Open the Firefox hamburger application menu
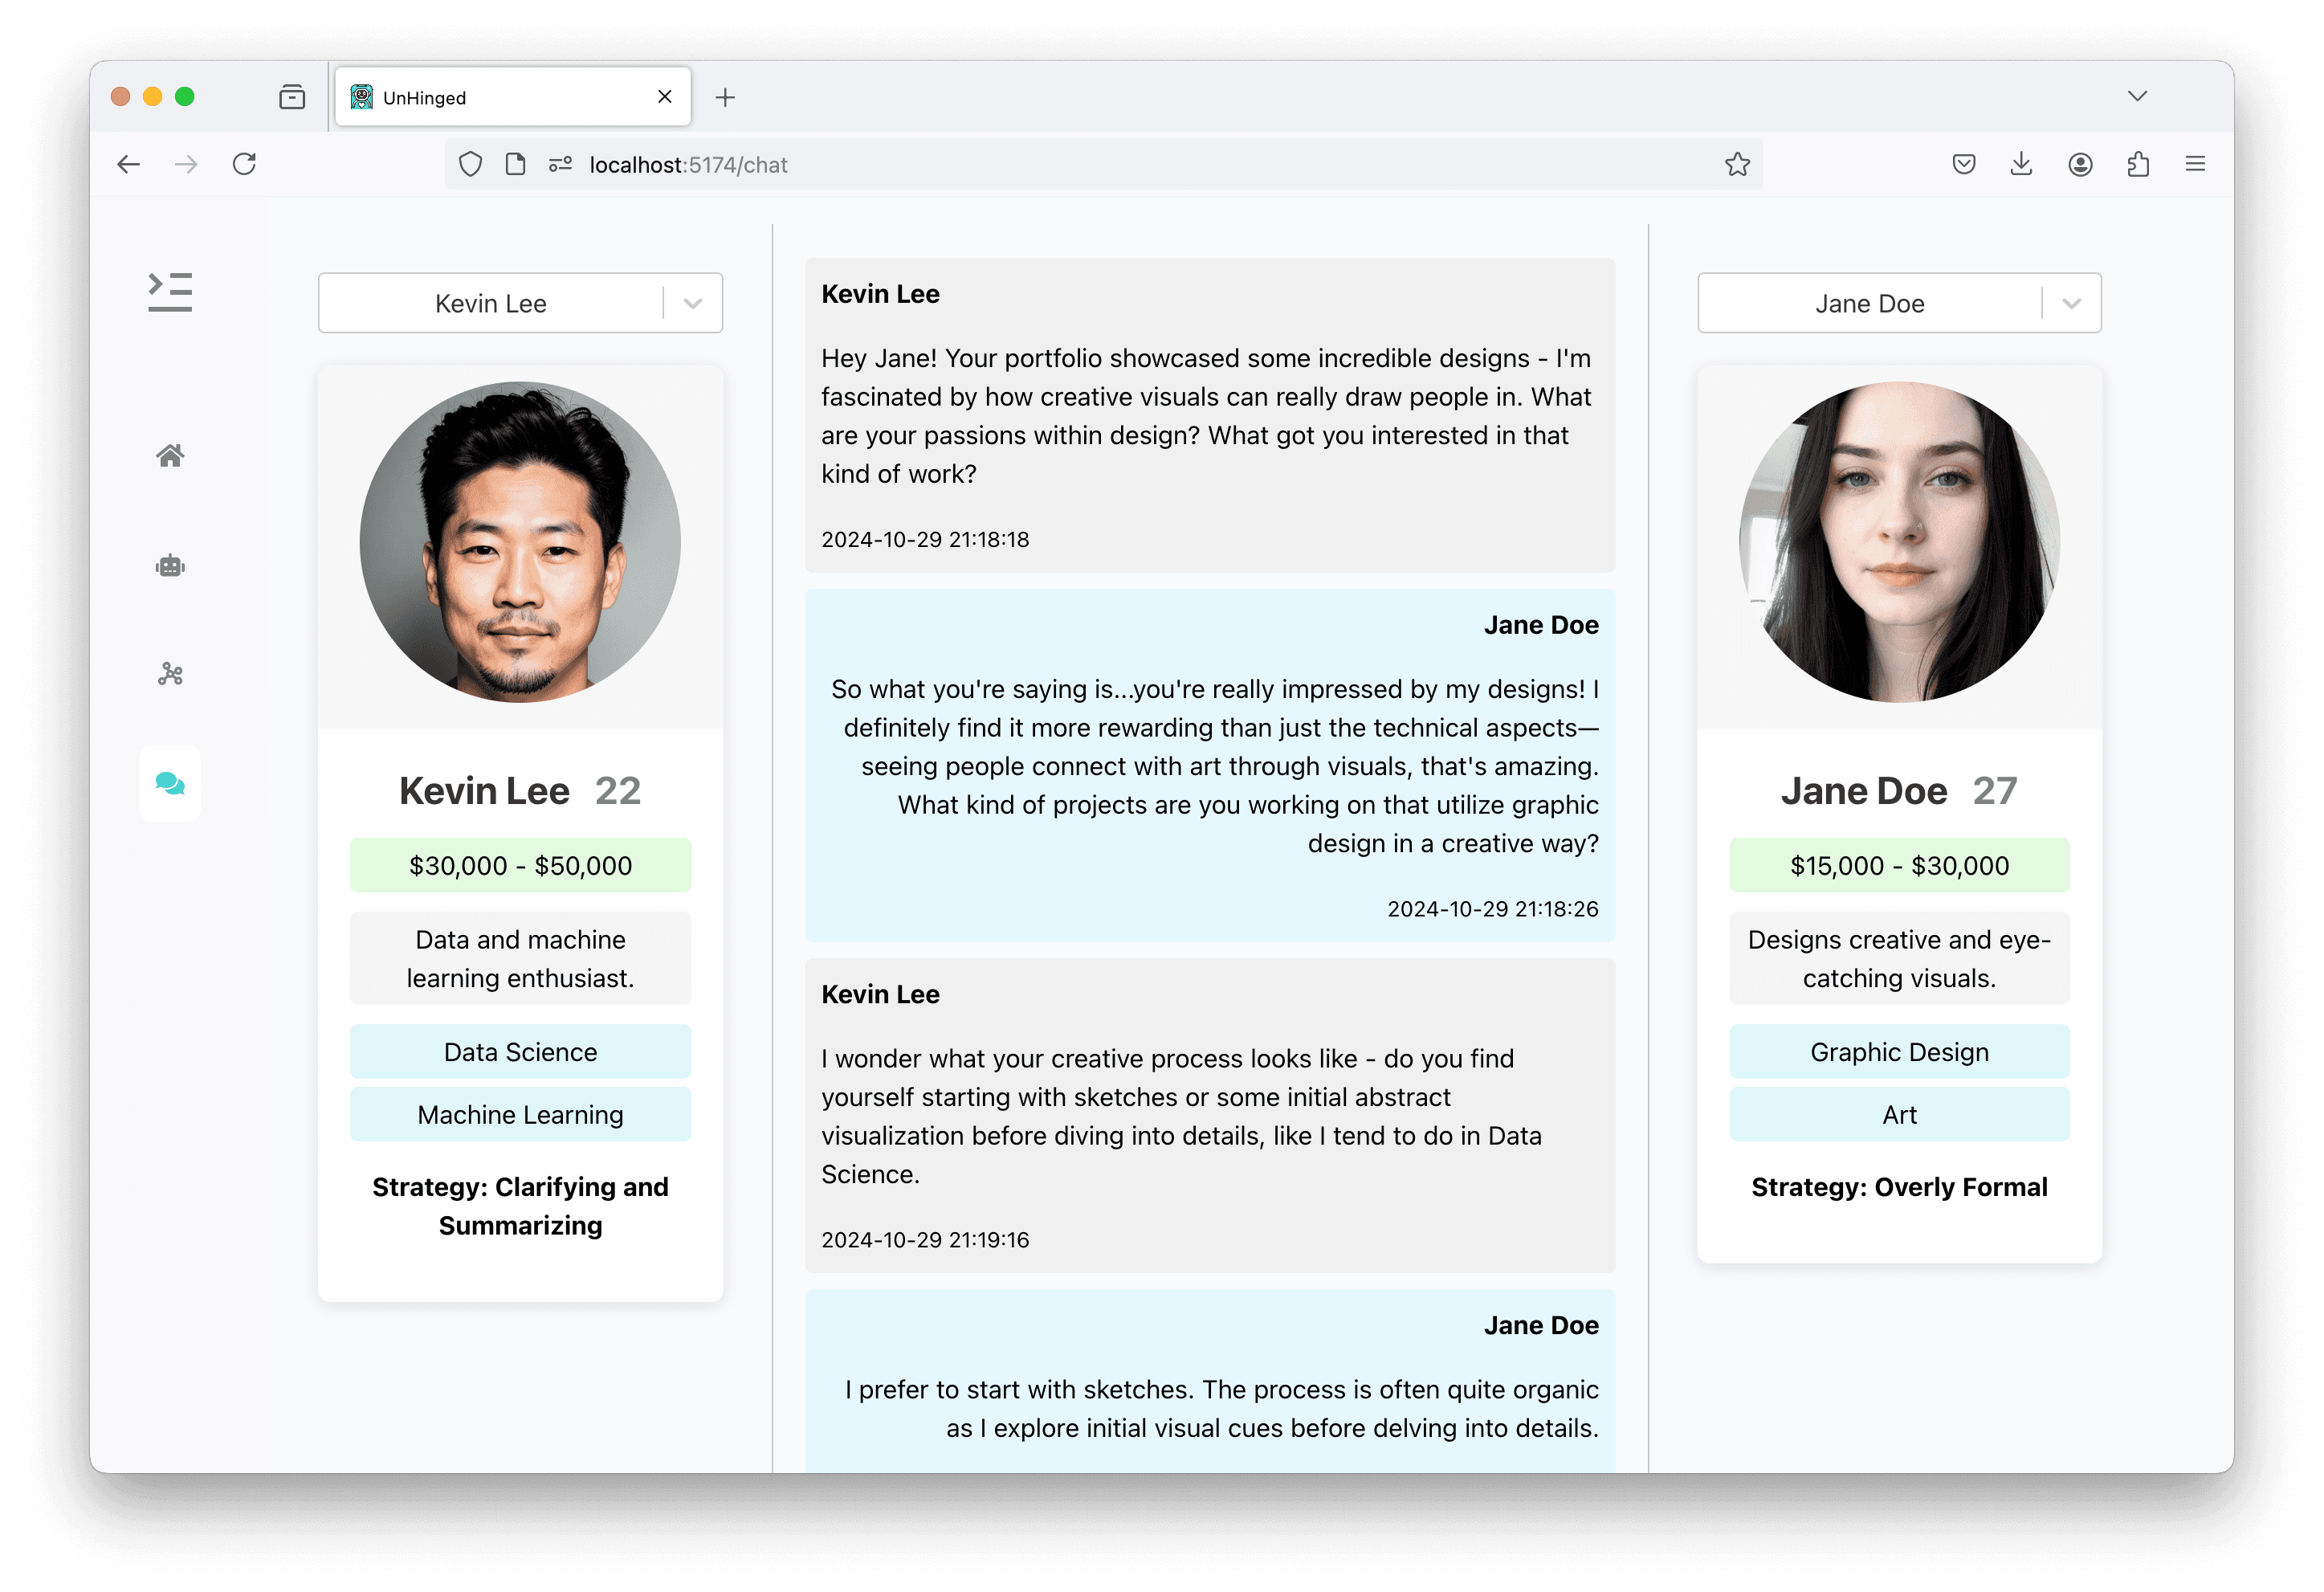The width and height of the screenshot is (2324, 1592). tap(2195, 165)
